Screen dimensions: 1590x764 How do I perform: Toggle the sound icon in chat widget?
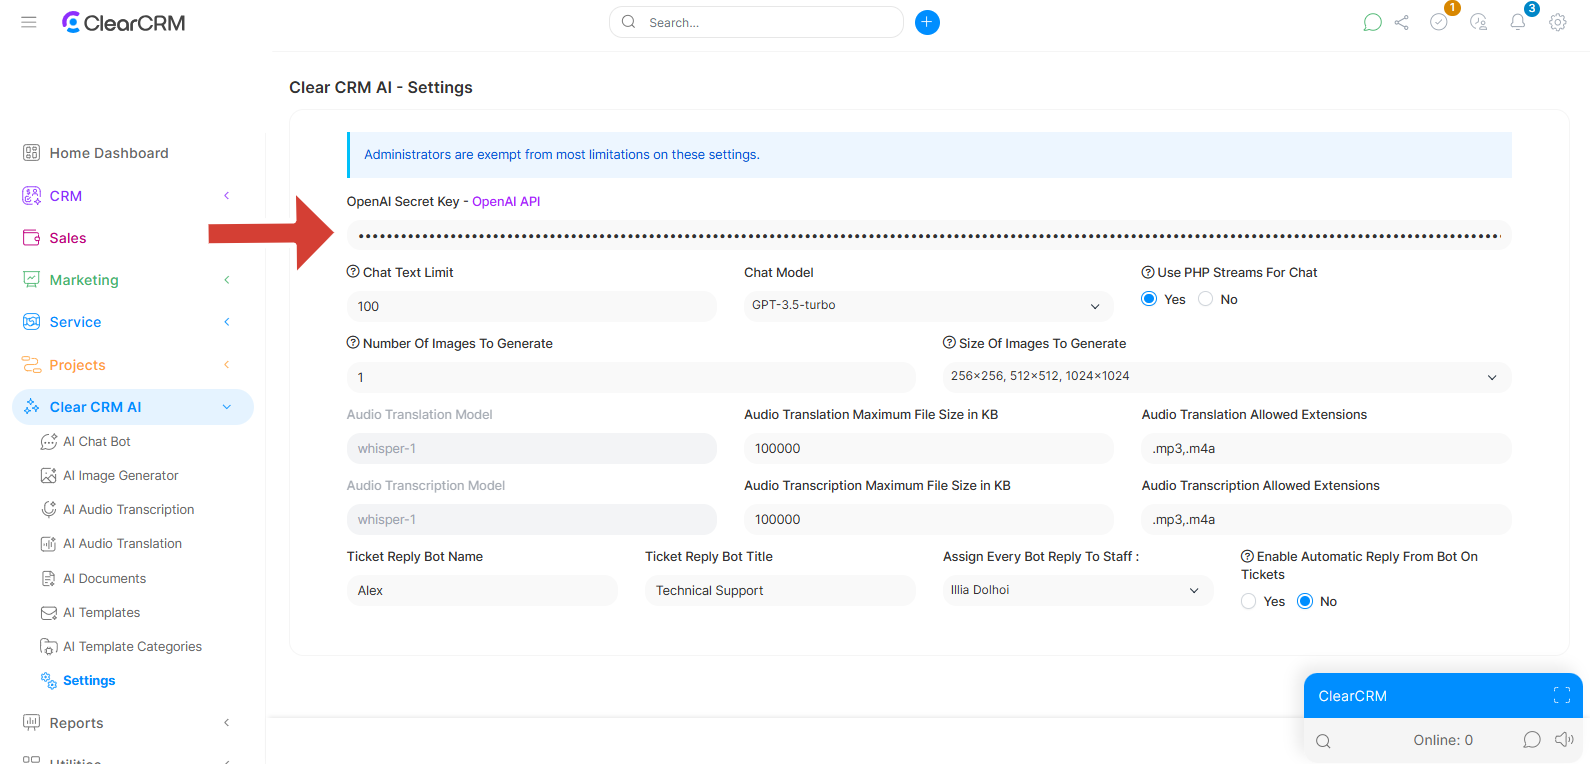coord(1564,740)
